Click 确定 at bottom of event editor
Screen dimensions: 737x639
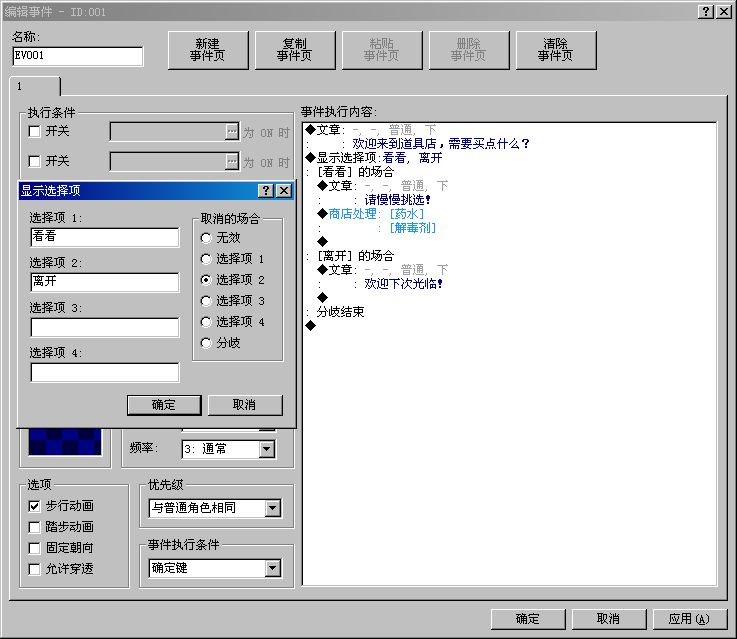click(528, 619)
